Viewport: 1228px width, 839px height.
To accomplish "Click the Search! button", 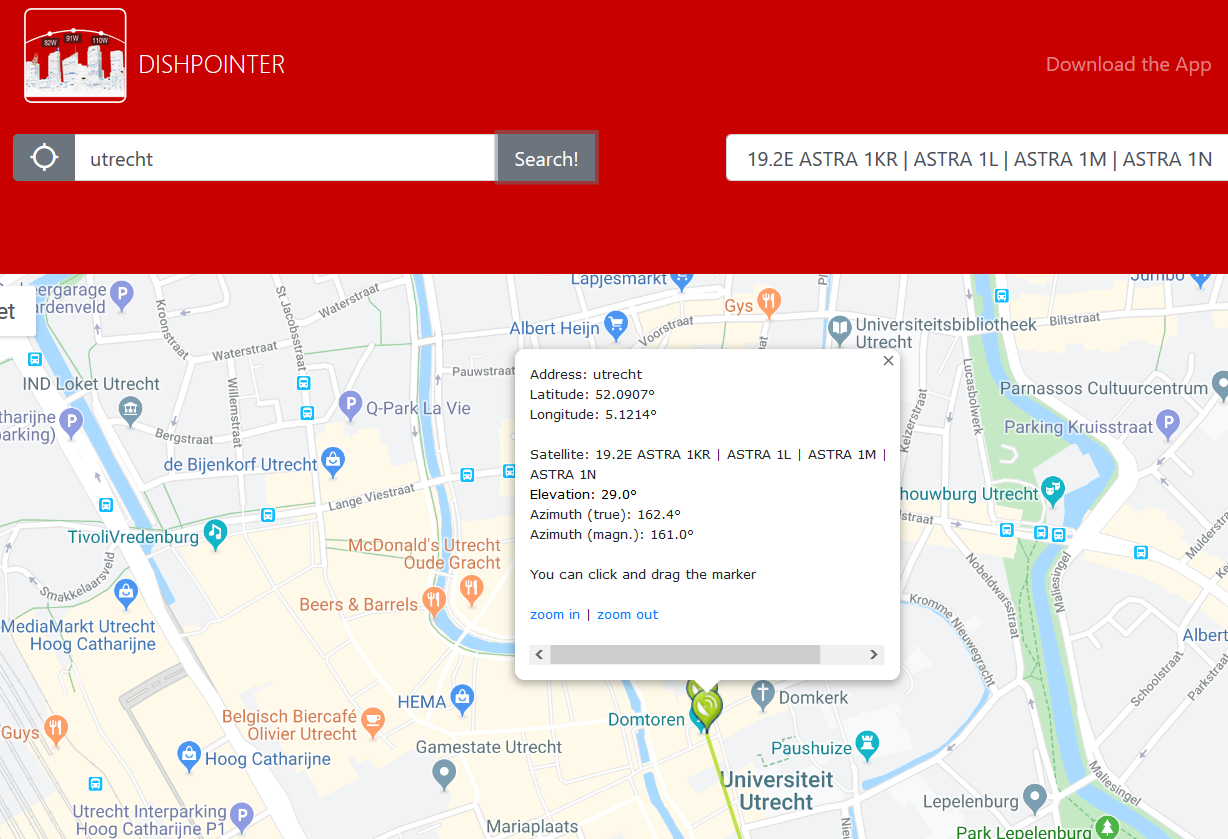I will (546, 158).
